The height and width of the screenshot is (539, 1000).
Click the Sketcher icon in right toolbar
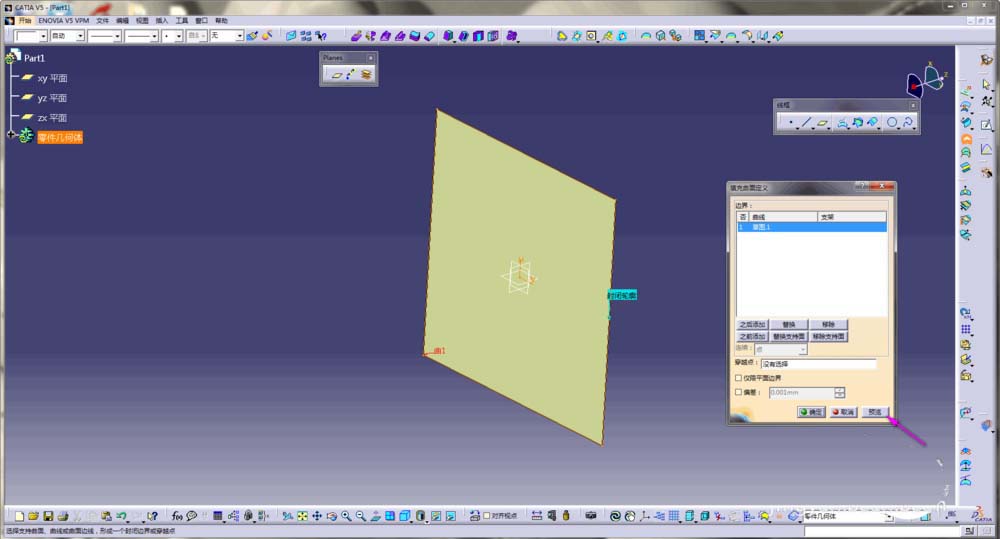click(x=986, y=125)
